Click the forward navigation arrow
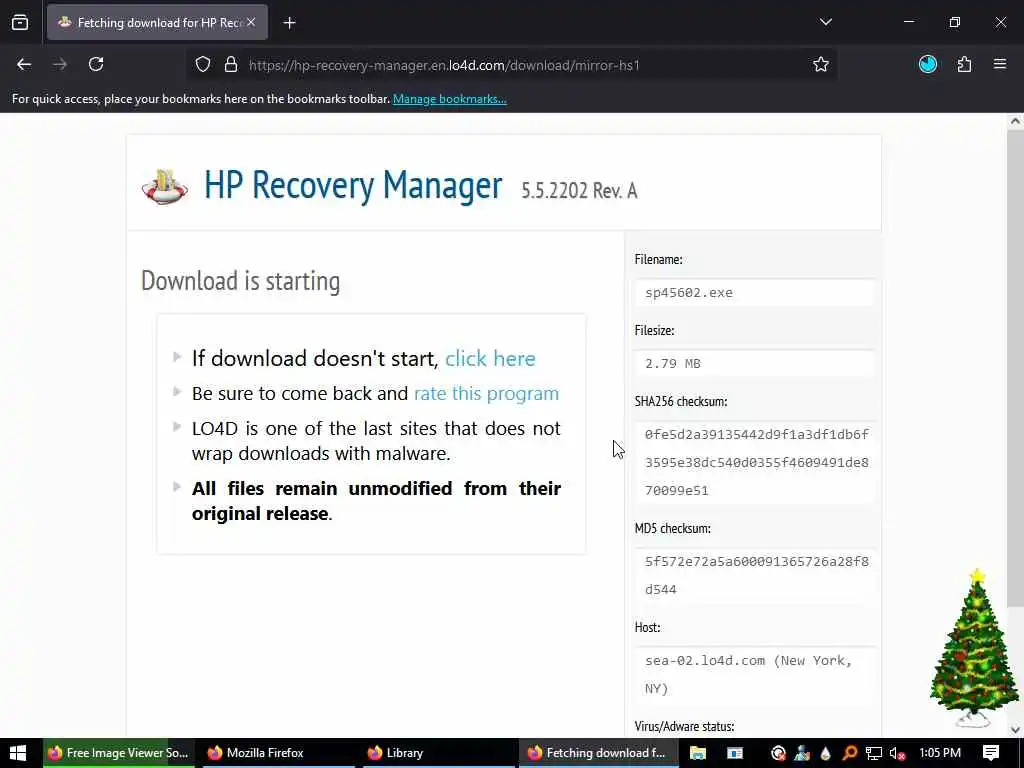The image size is (1024, 768). tap(60, 64)
